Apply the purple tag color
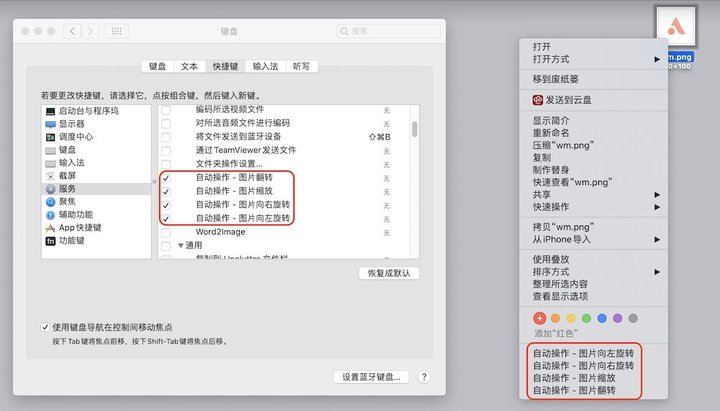 tap(618, 318)
